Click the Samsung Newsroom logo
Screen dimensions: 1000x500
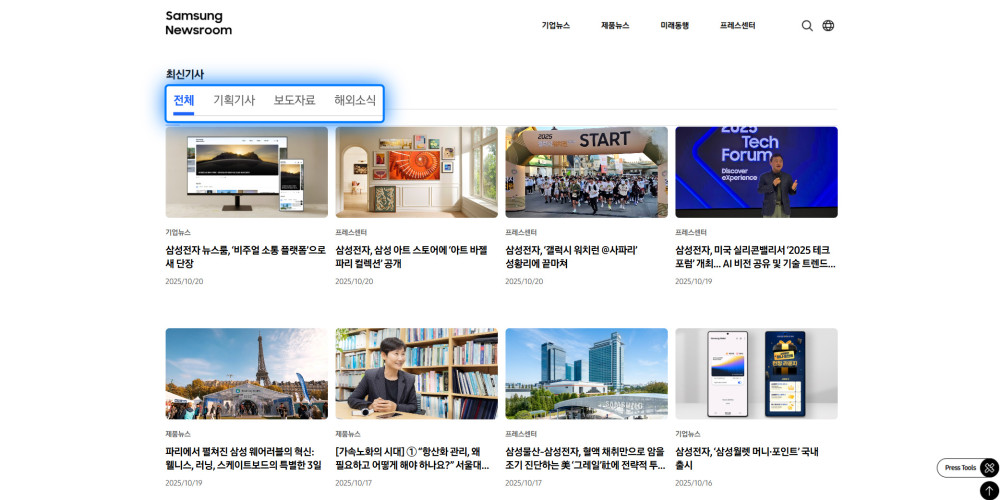198,23
